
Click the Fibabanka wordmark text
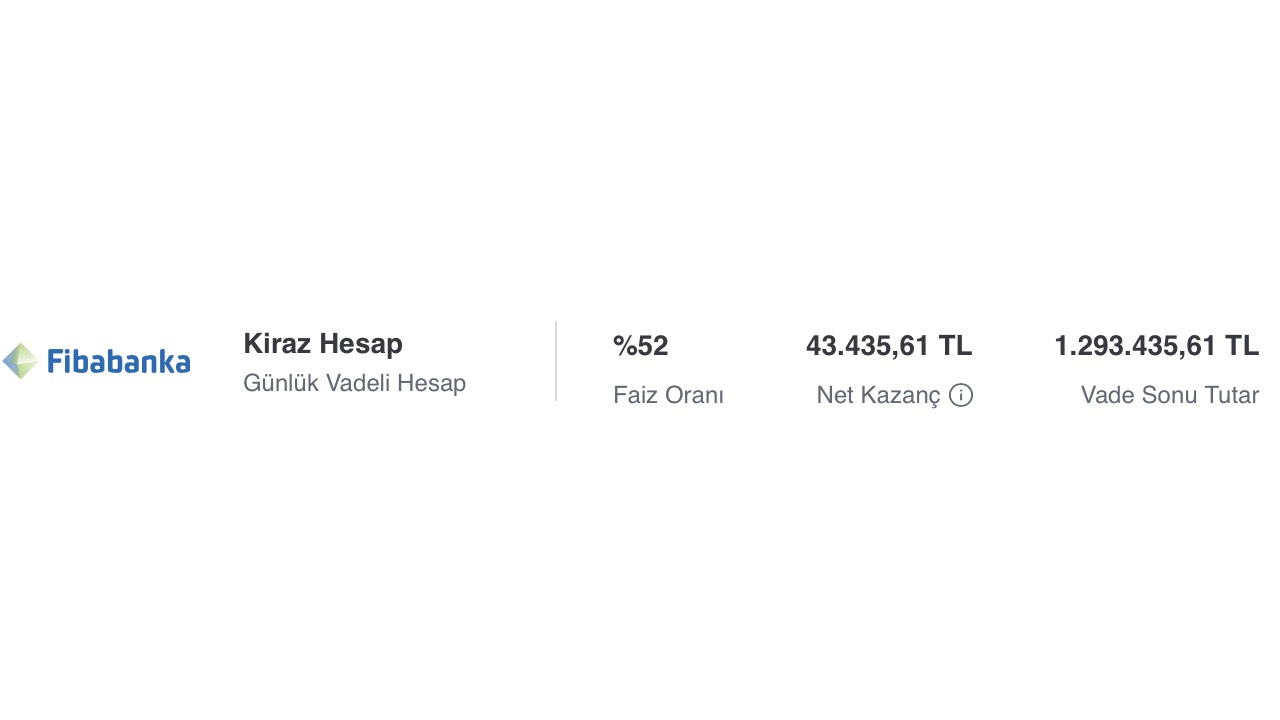point(119,361)
